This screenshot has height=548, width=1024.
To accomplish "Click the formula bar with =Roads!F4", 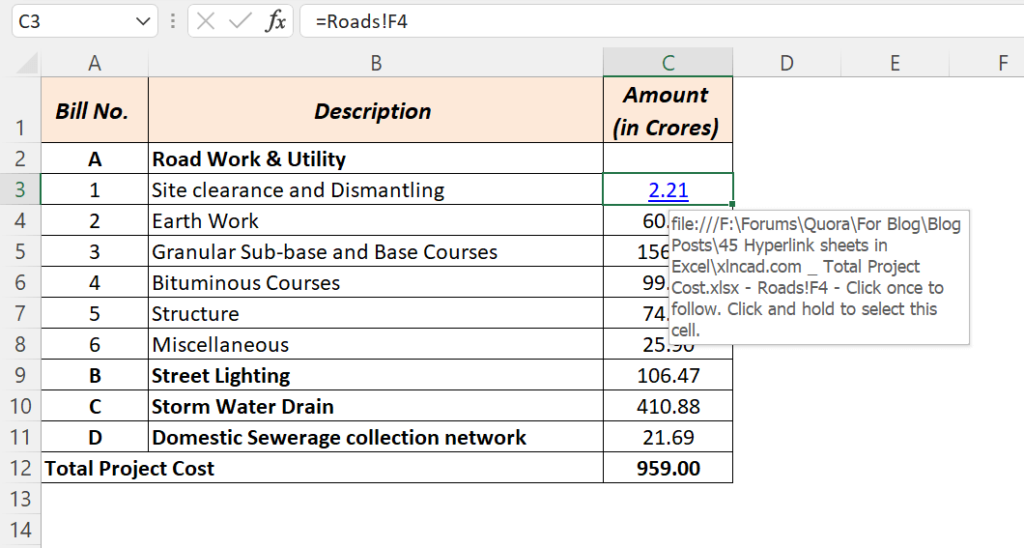I will 662,22.
